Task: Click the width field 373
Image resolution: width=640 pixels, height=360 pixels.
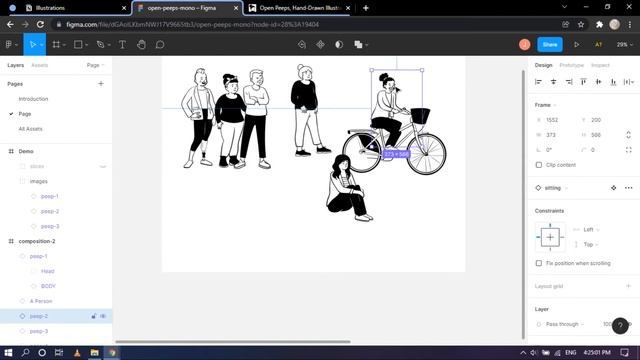Action: click(555, 135)
